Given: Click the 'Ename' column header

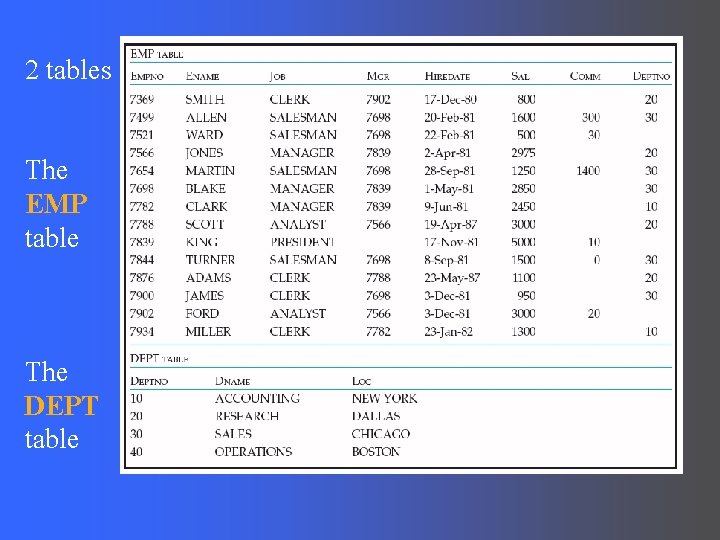Looking at the screenshot, I should click(202, 76).
